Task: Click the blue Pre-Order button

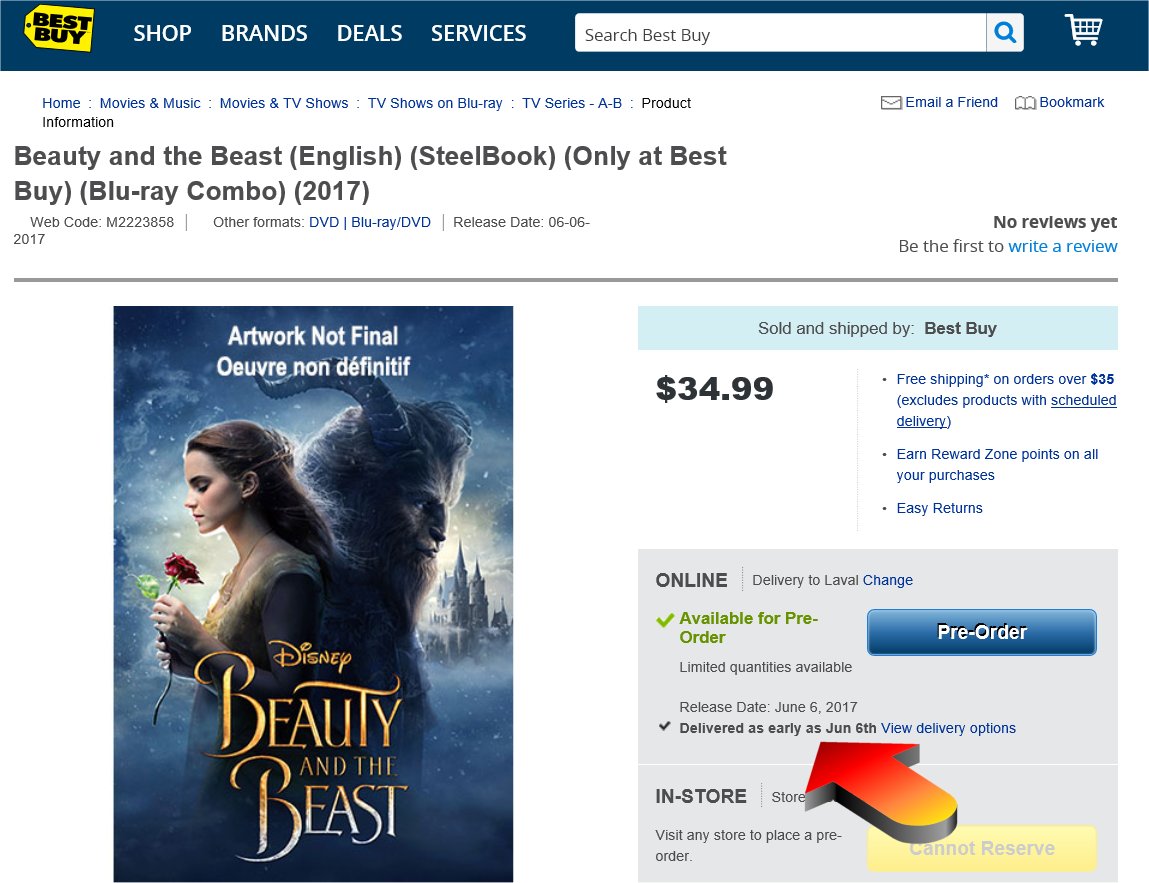Action: 981,632
